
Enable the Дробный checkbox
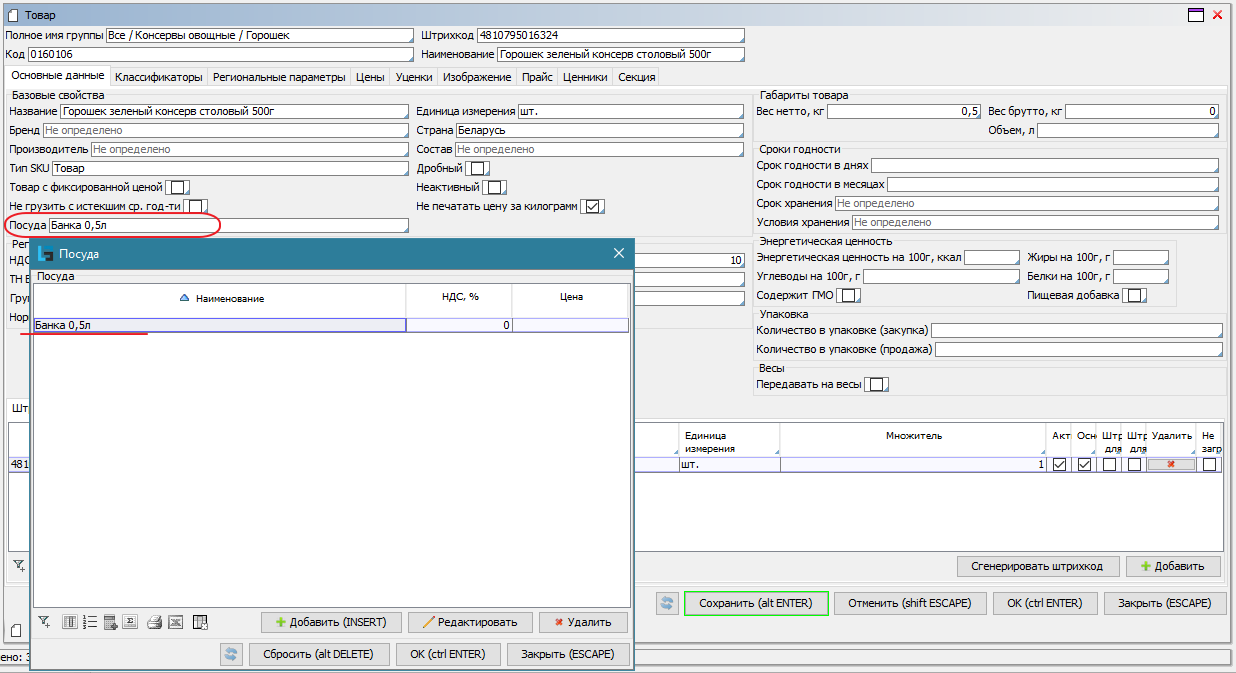coord(477,169)
